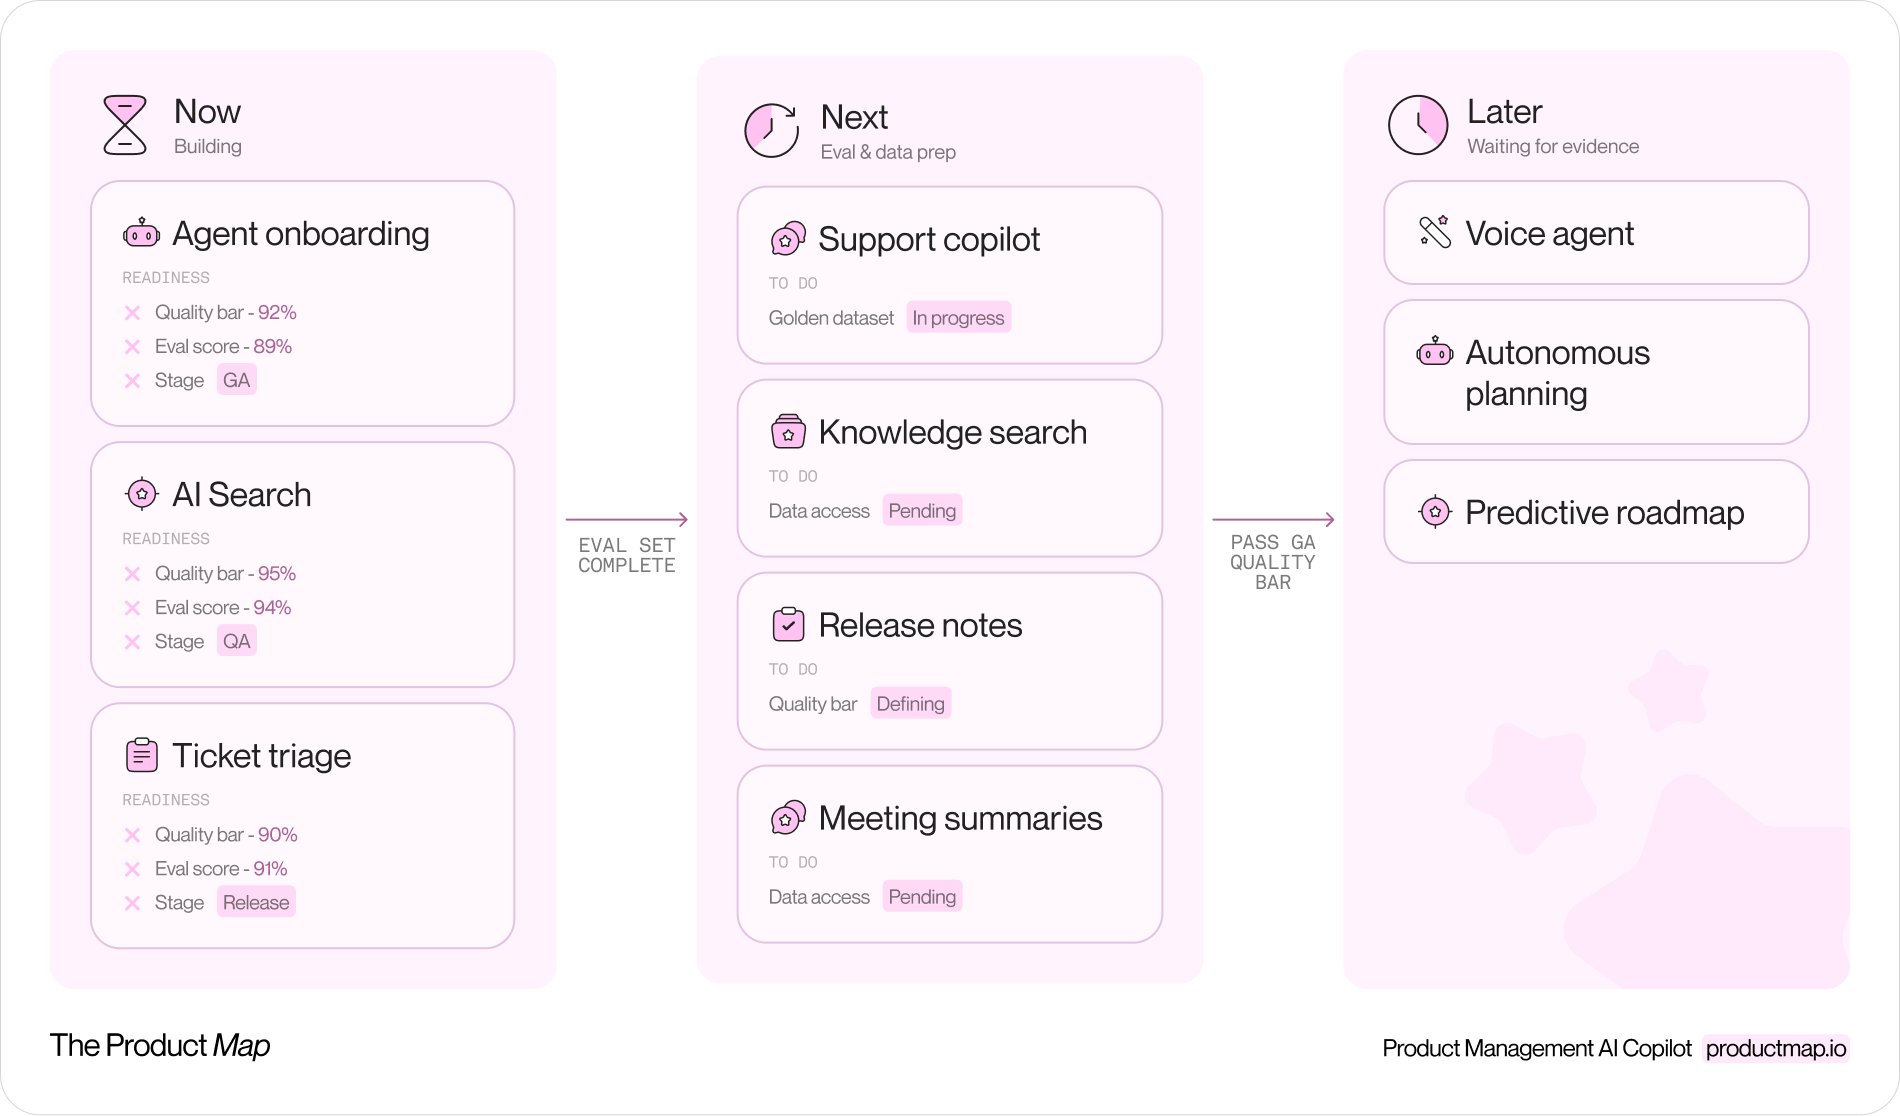Click the X mark beside Eval score 94%

(132, 608)
